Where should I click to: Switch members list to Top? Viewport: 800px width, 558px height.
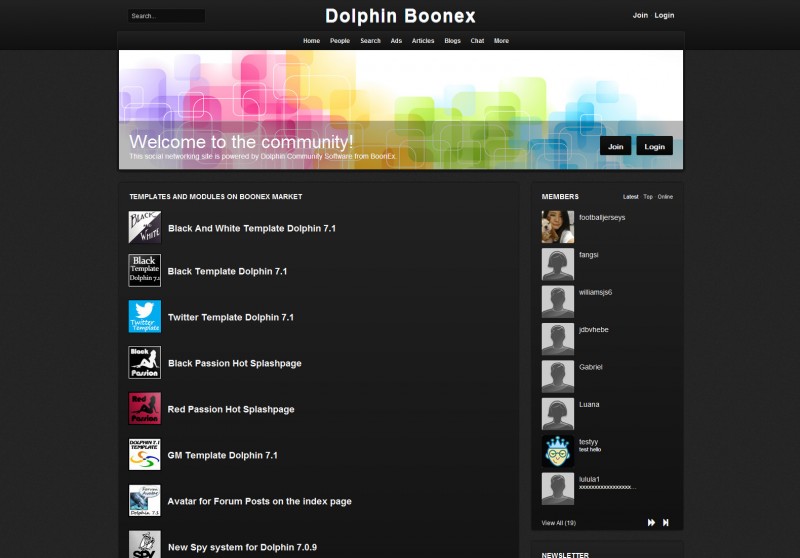(648, 197)
